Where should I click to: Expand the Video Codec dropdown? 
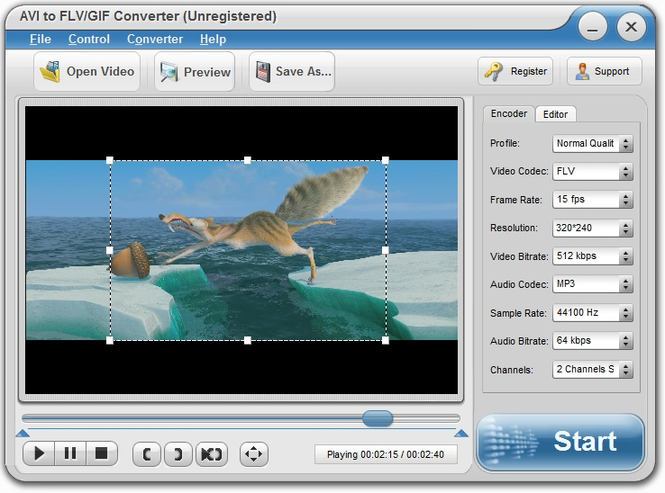[626, 171]
